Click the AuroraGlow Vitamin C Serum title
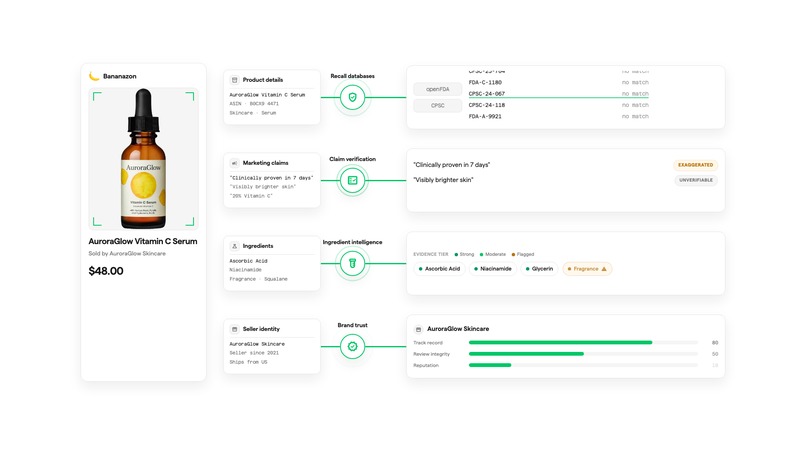 pos(143,241)
